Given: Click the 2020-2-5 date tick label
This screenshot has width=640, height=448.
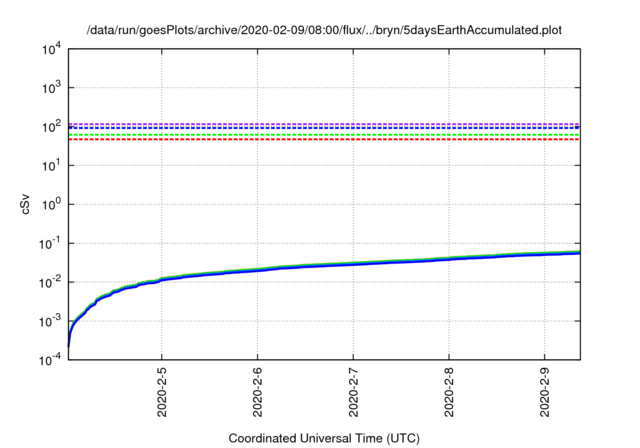Looking at the screenshot, I should click(x=162, y=392).
